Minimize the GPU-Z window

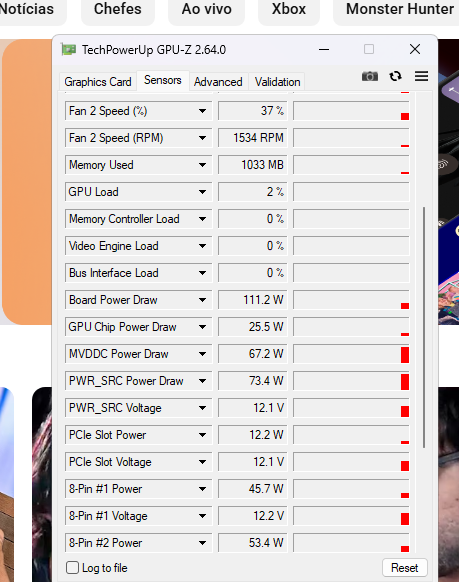click(324, 49)
